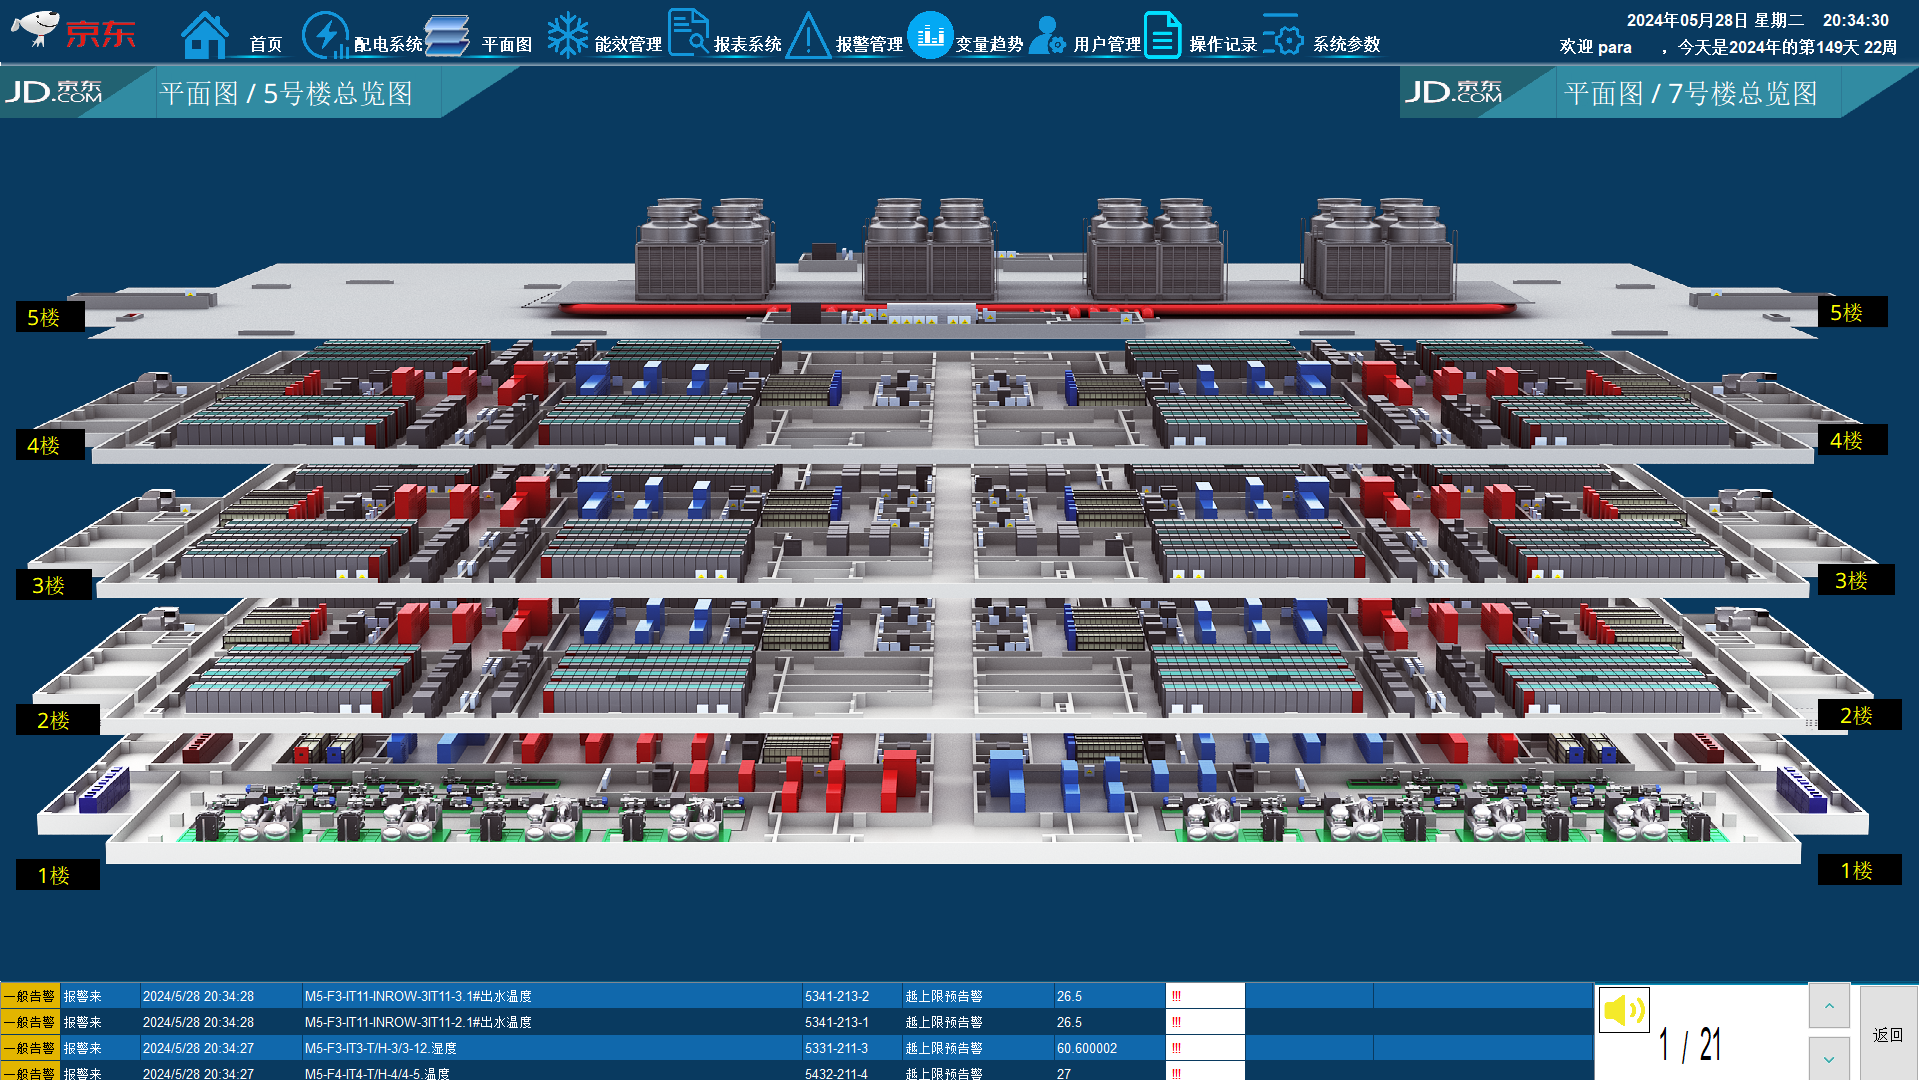Open variable trend chart icon
This screenshot has width=1920, height=1080.
tap(930, 35)
